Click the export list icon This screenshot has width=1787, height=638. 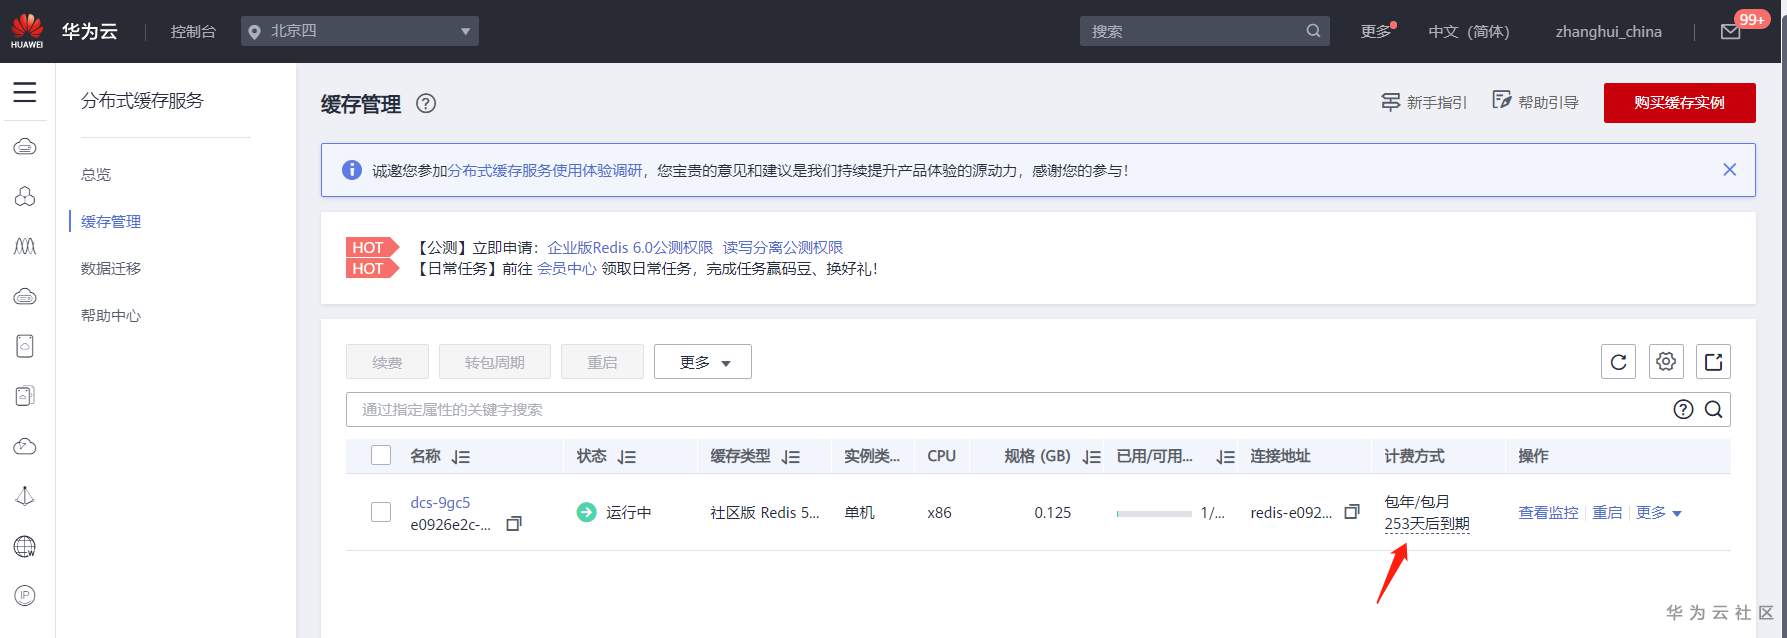click(x=1713, y=362)
